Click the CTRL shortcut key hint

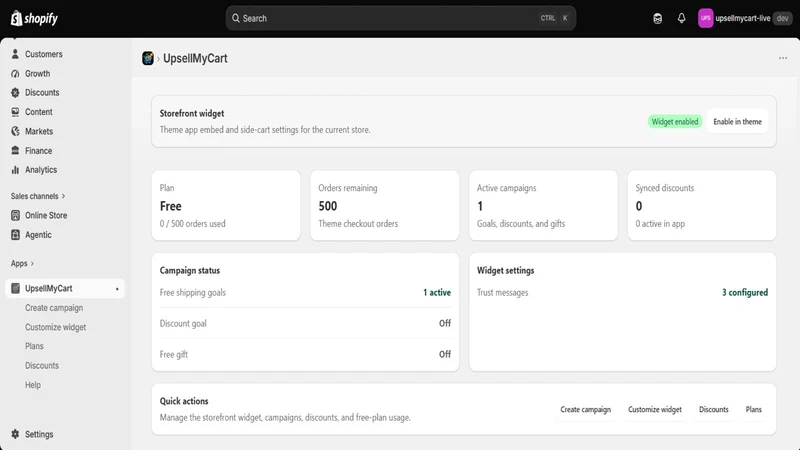click(548, 18)
